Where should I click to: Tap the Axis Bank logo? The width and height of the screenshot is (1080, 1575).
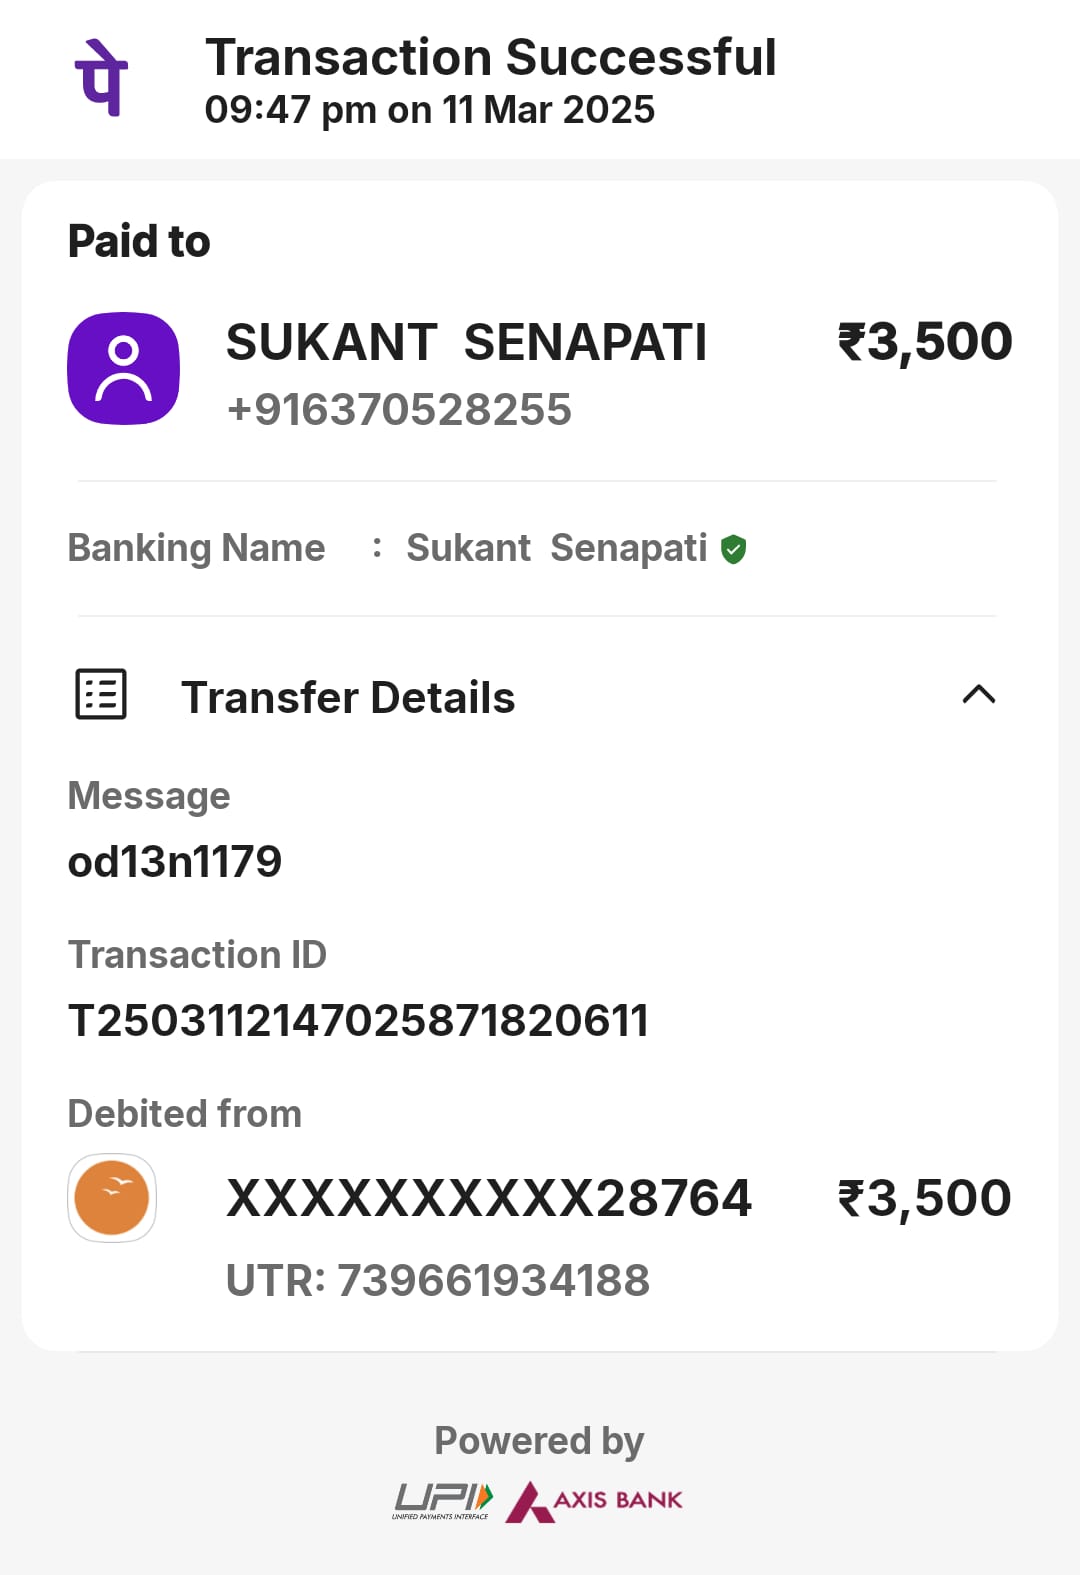594,1501
